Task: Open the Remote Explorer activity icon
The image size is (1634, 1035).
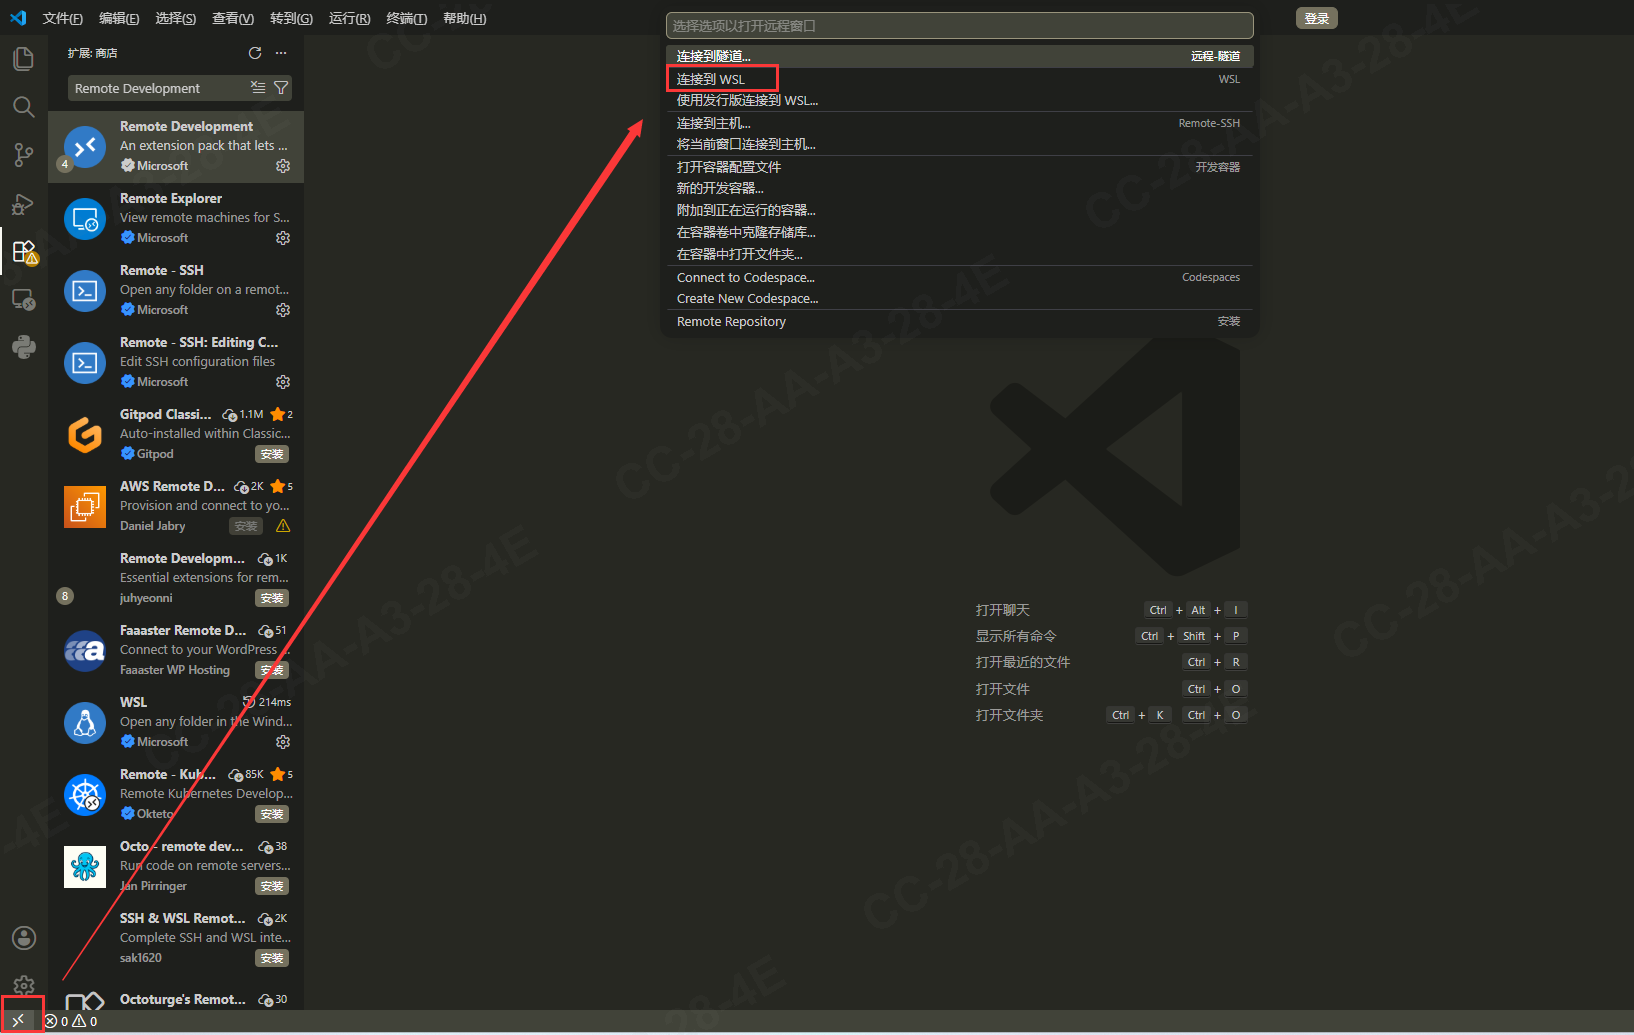Action: pyautogui.click(x=23, y=299)
